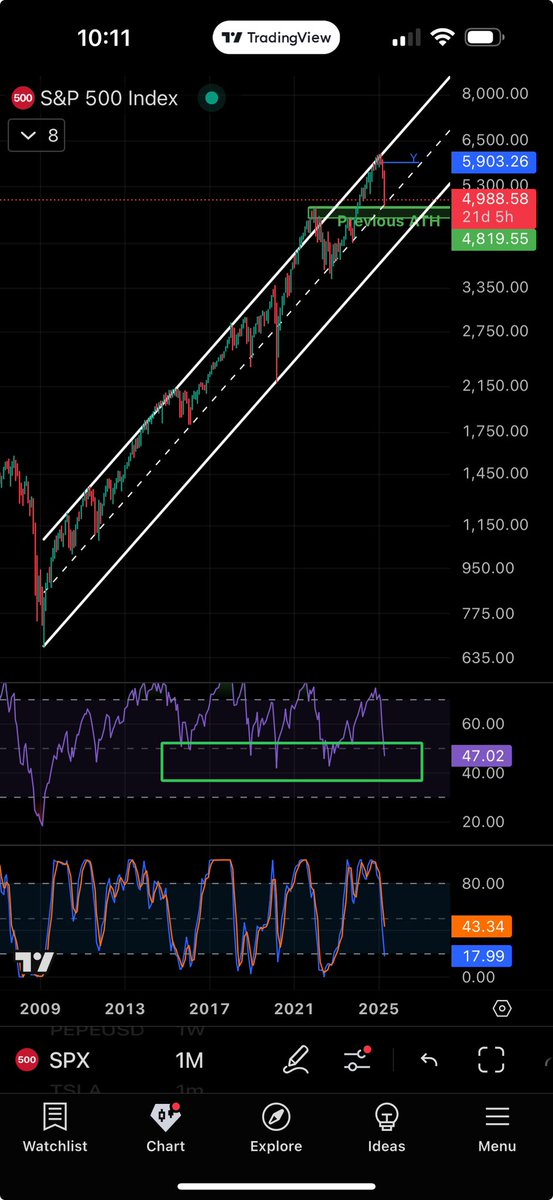Image resolution: width=553 pixels, height=1200 pixels.
Task: Tap the 1,150.00 price scale label
Action: pyautogui.click(x=495, y=524)
